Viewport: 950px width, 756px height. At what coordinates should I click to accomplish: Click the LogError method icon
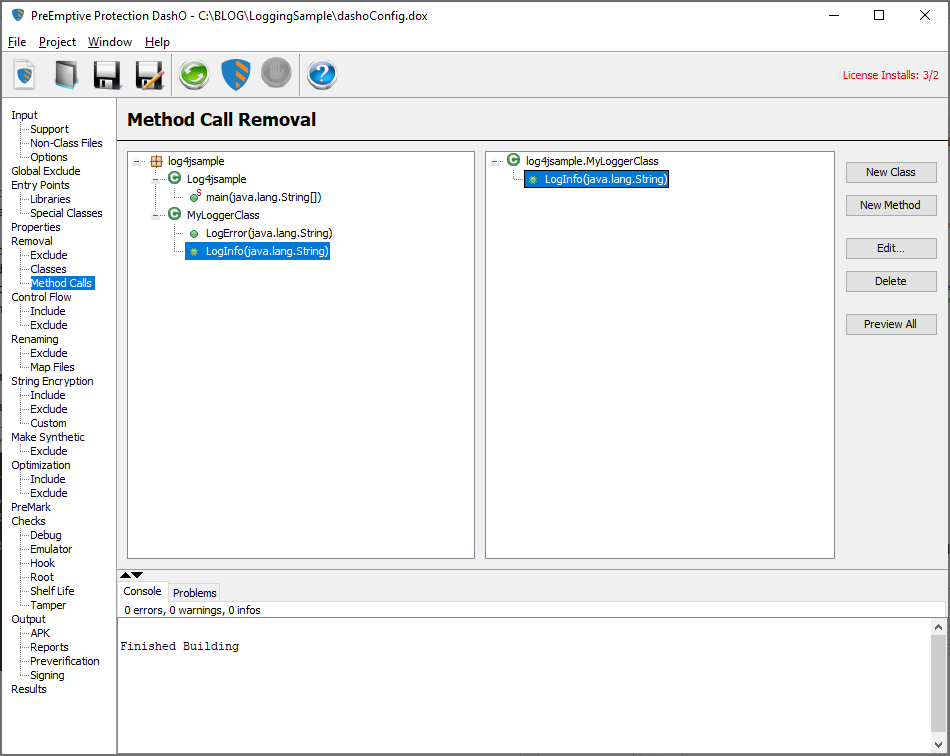coord(194,234)
